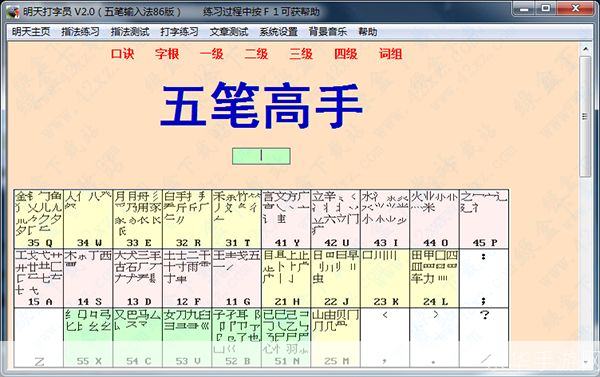Choose the 四级 practice level
Image resolution: width=600 pixels, height=377 pixels.
click(346, 54)
